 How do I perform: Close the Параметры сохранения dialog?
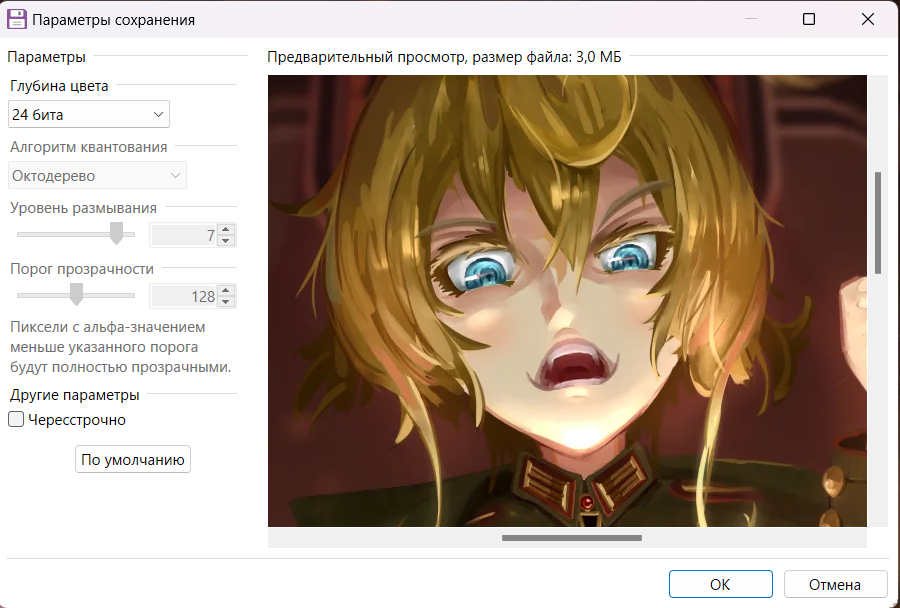[x=868, y=19]
